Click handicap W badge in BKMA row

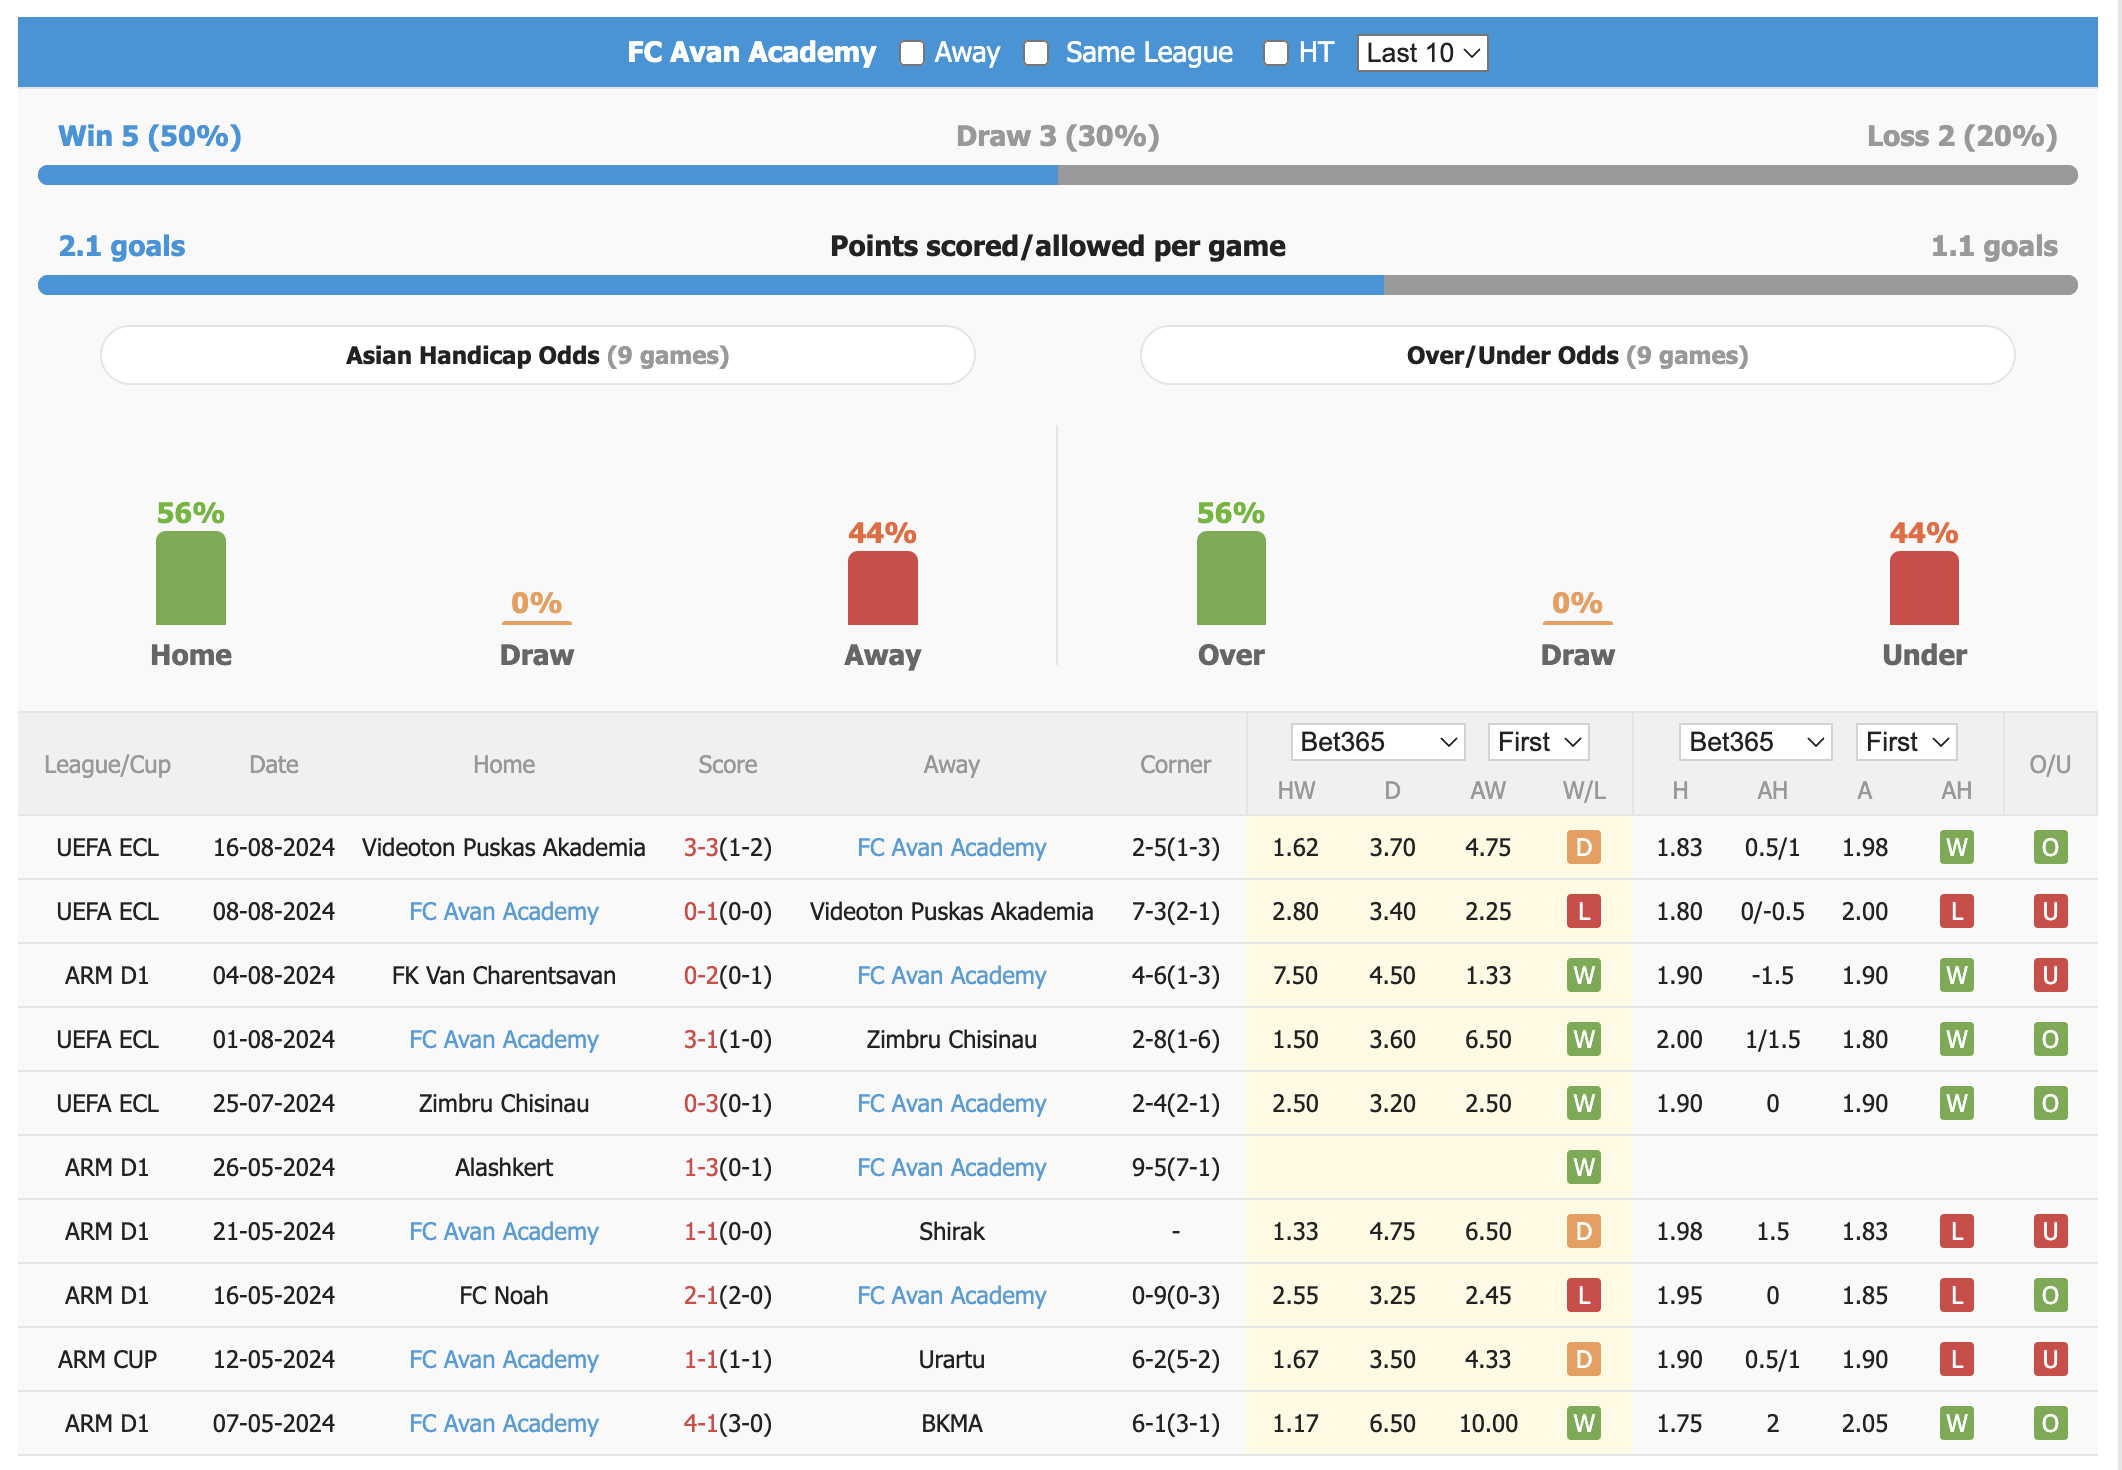click(1957, 1423)
